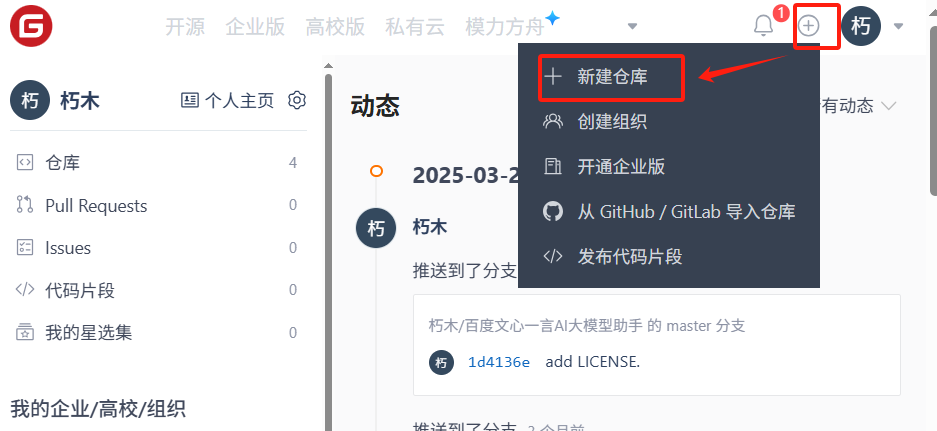
Task: Click the 仓库 repository code icon
Action: pyautogui.click(x=25, y=163)
